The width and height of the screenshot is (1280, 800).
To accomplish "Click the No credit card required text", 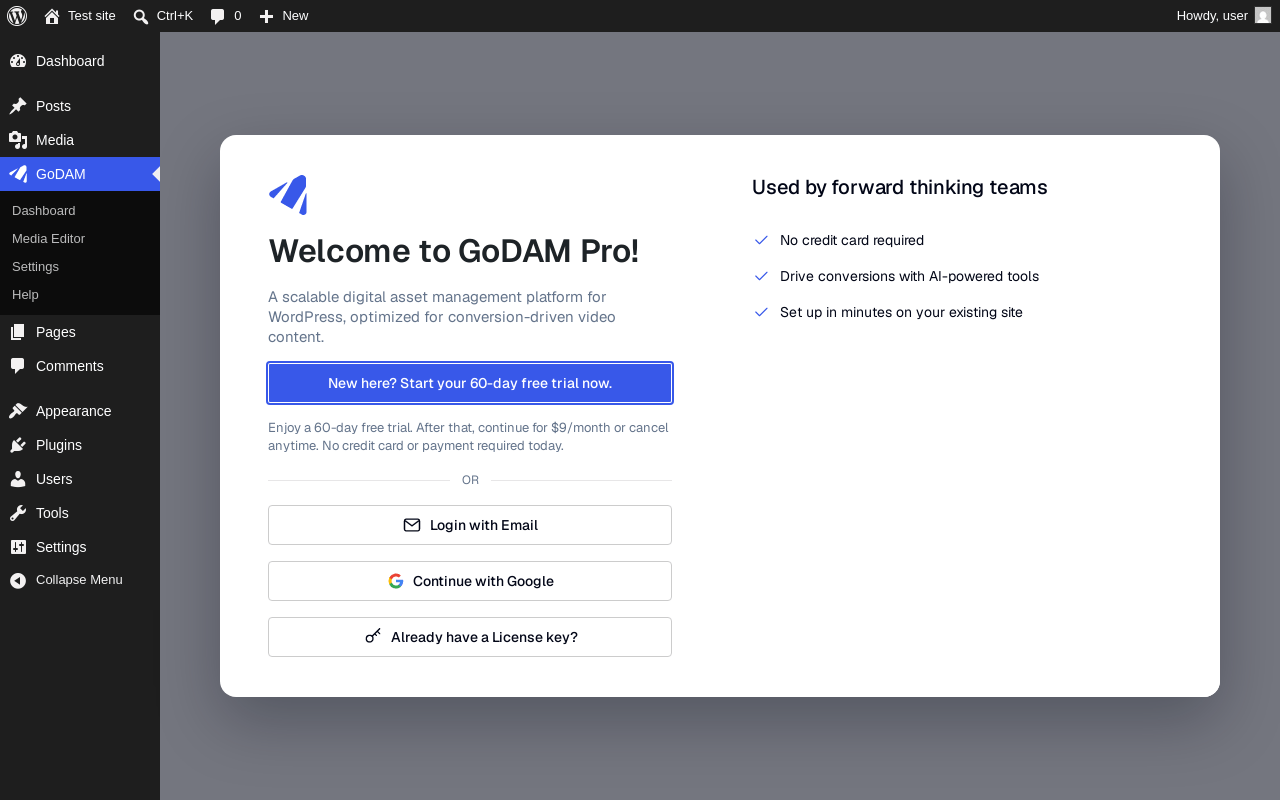I will (852, 240).
